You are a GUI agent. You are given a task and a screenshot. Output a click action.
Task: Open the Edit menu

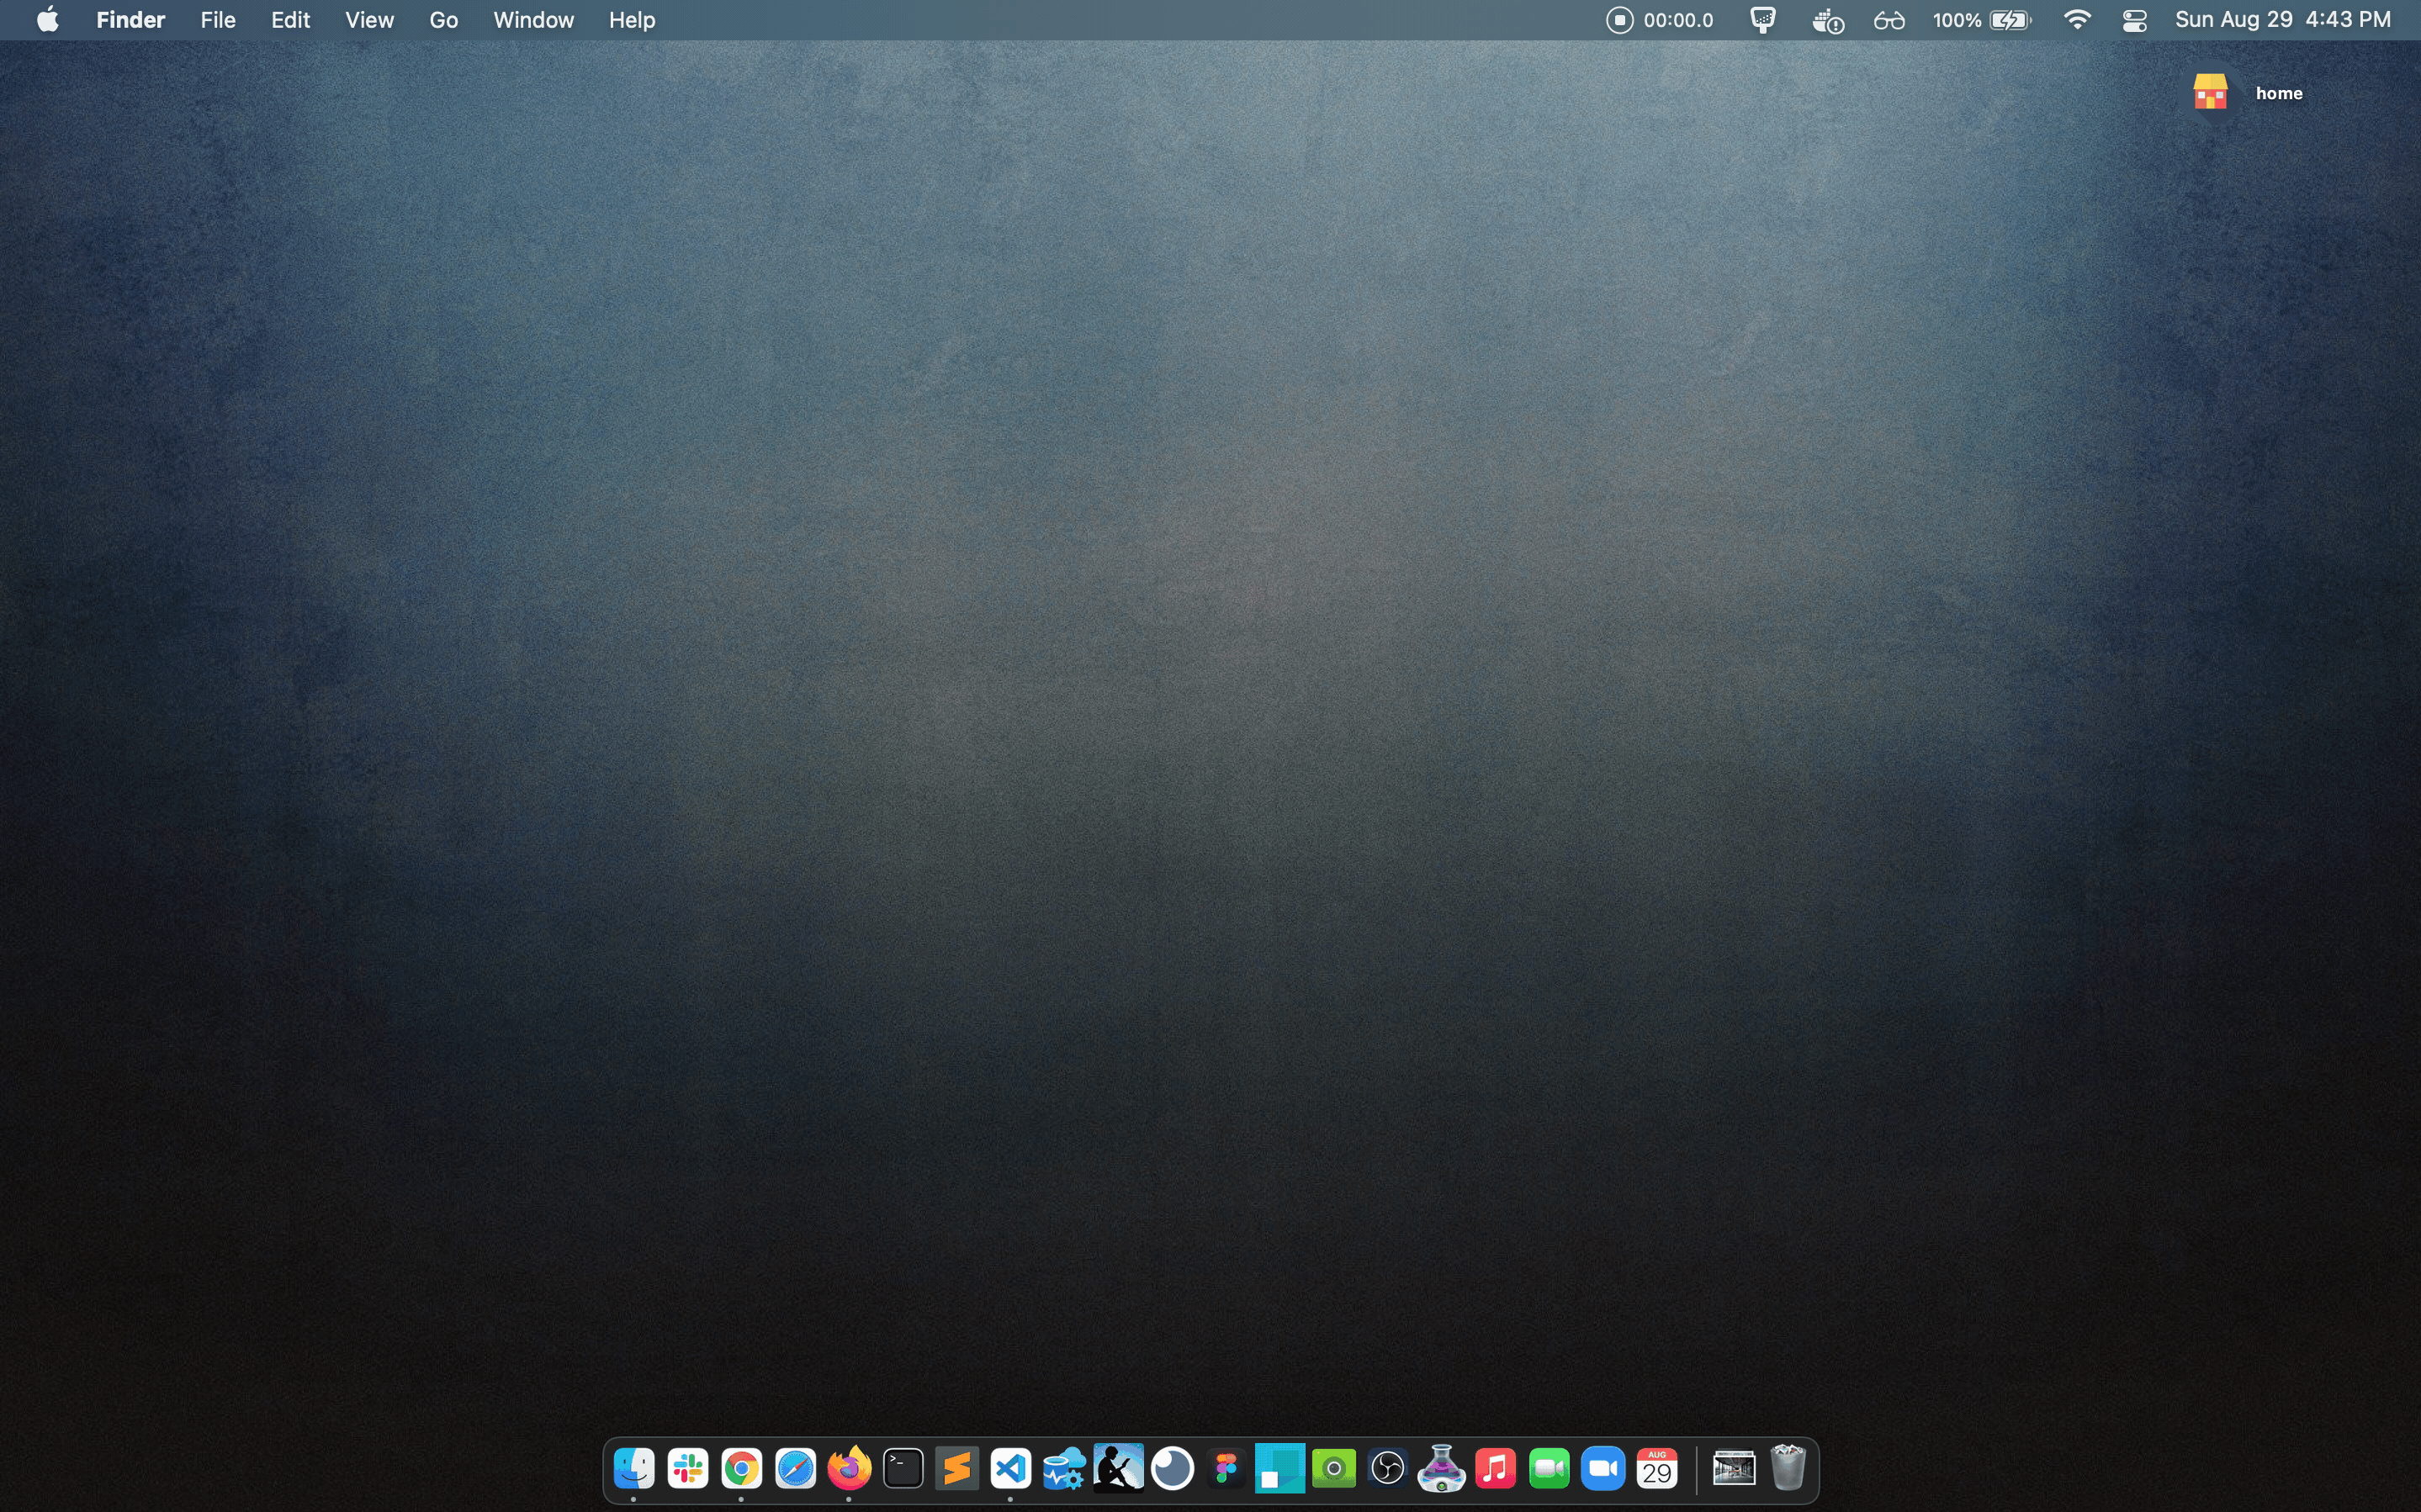pyautogui.click(x=290, y=20)
